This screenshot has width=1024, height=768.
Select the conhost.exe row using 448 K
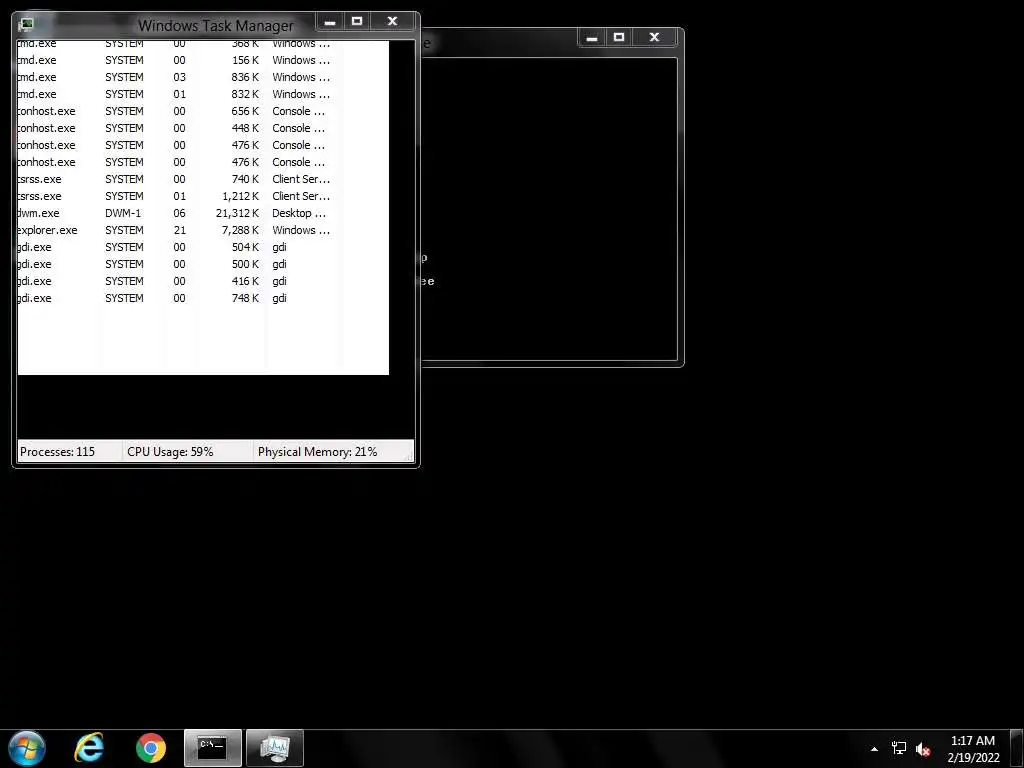point(203,128)
